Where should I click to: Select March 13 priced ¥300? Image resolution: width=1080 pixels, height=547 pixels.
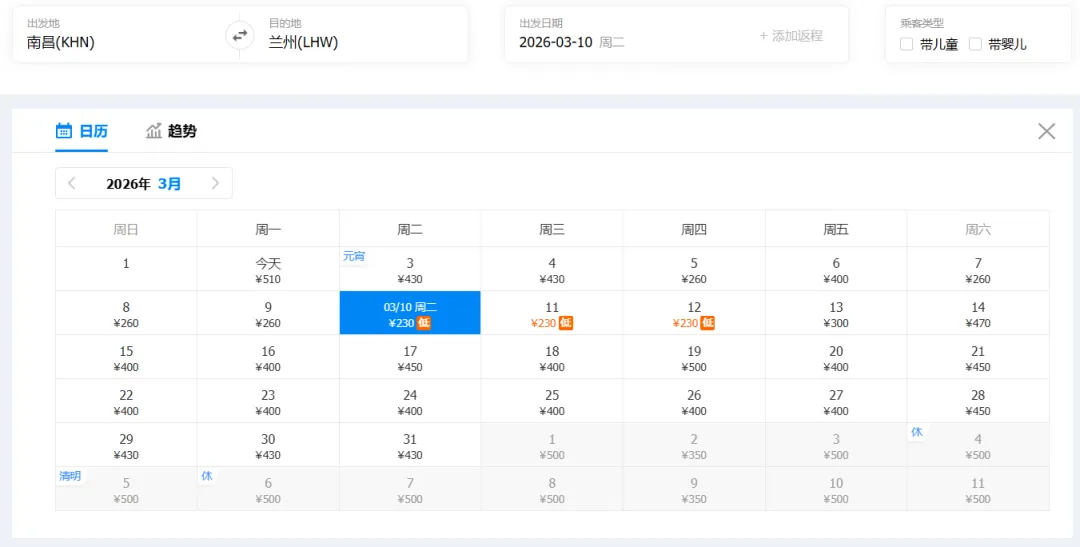click(835, 313)
